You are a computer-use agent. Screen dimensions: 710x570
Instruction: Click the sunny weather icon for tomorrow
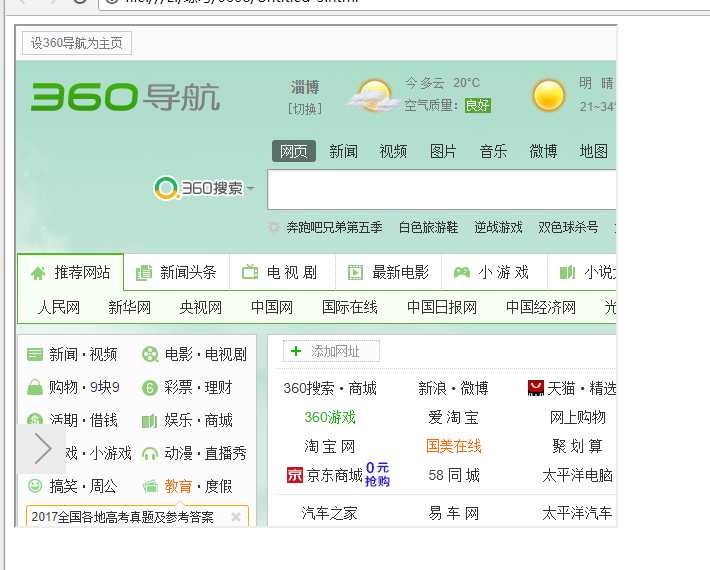pos(548,95)
